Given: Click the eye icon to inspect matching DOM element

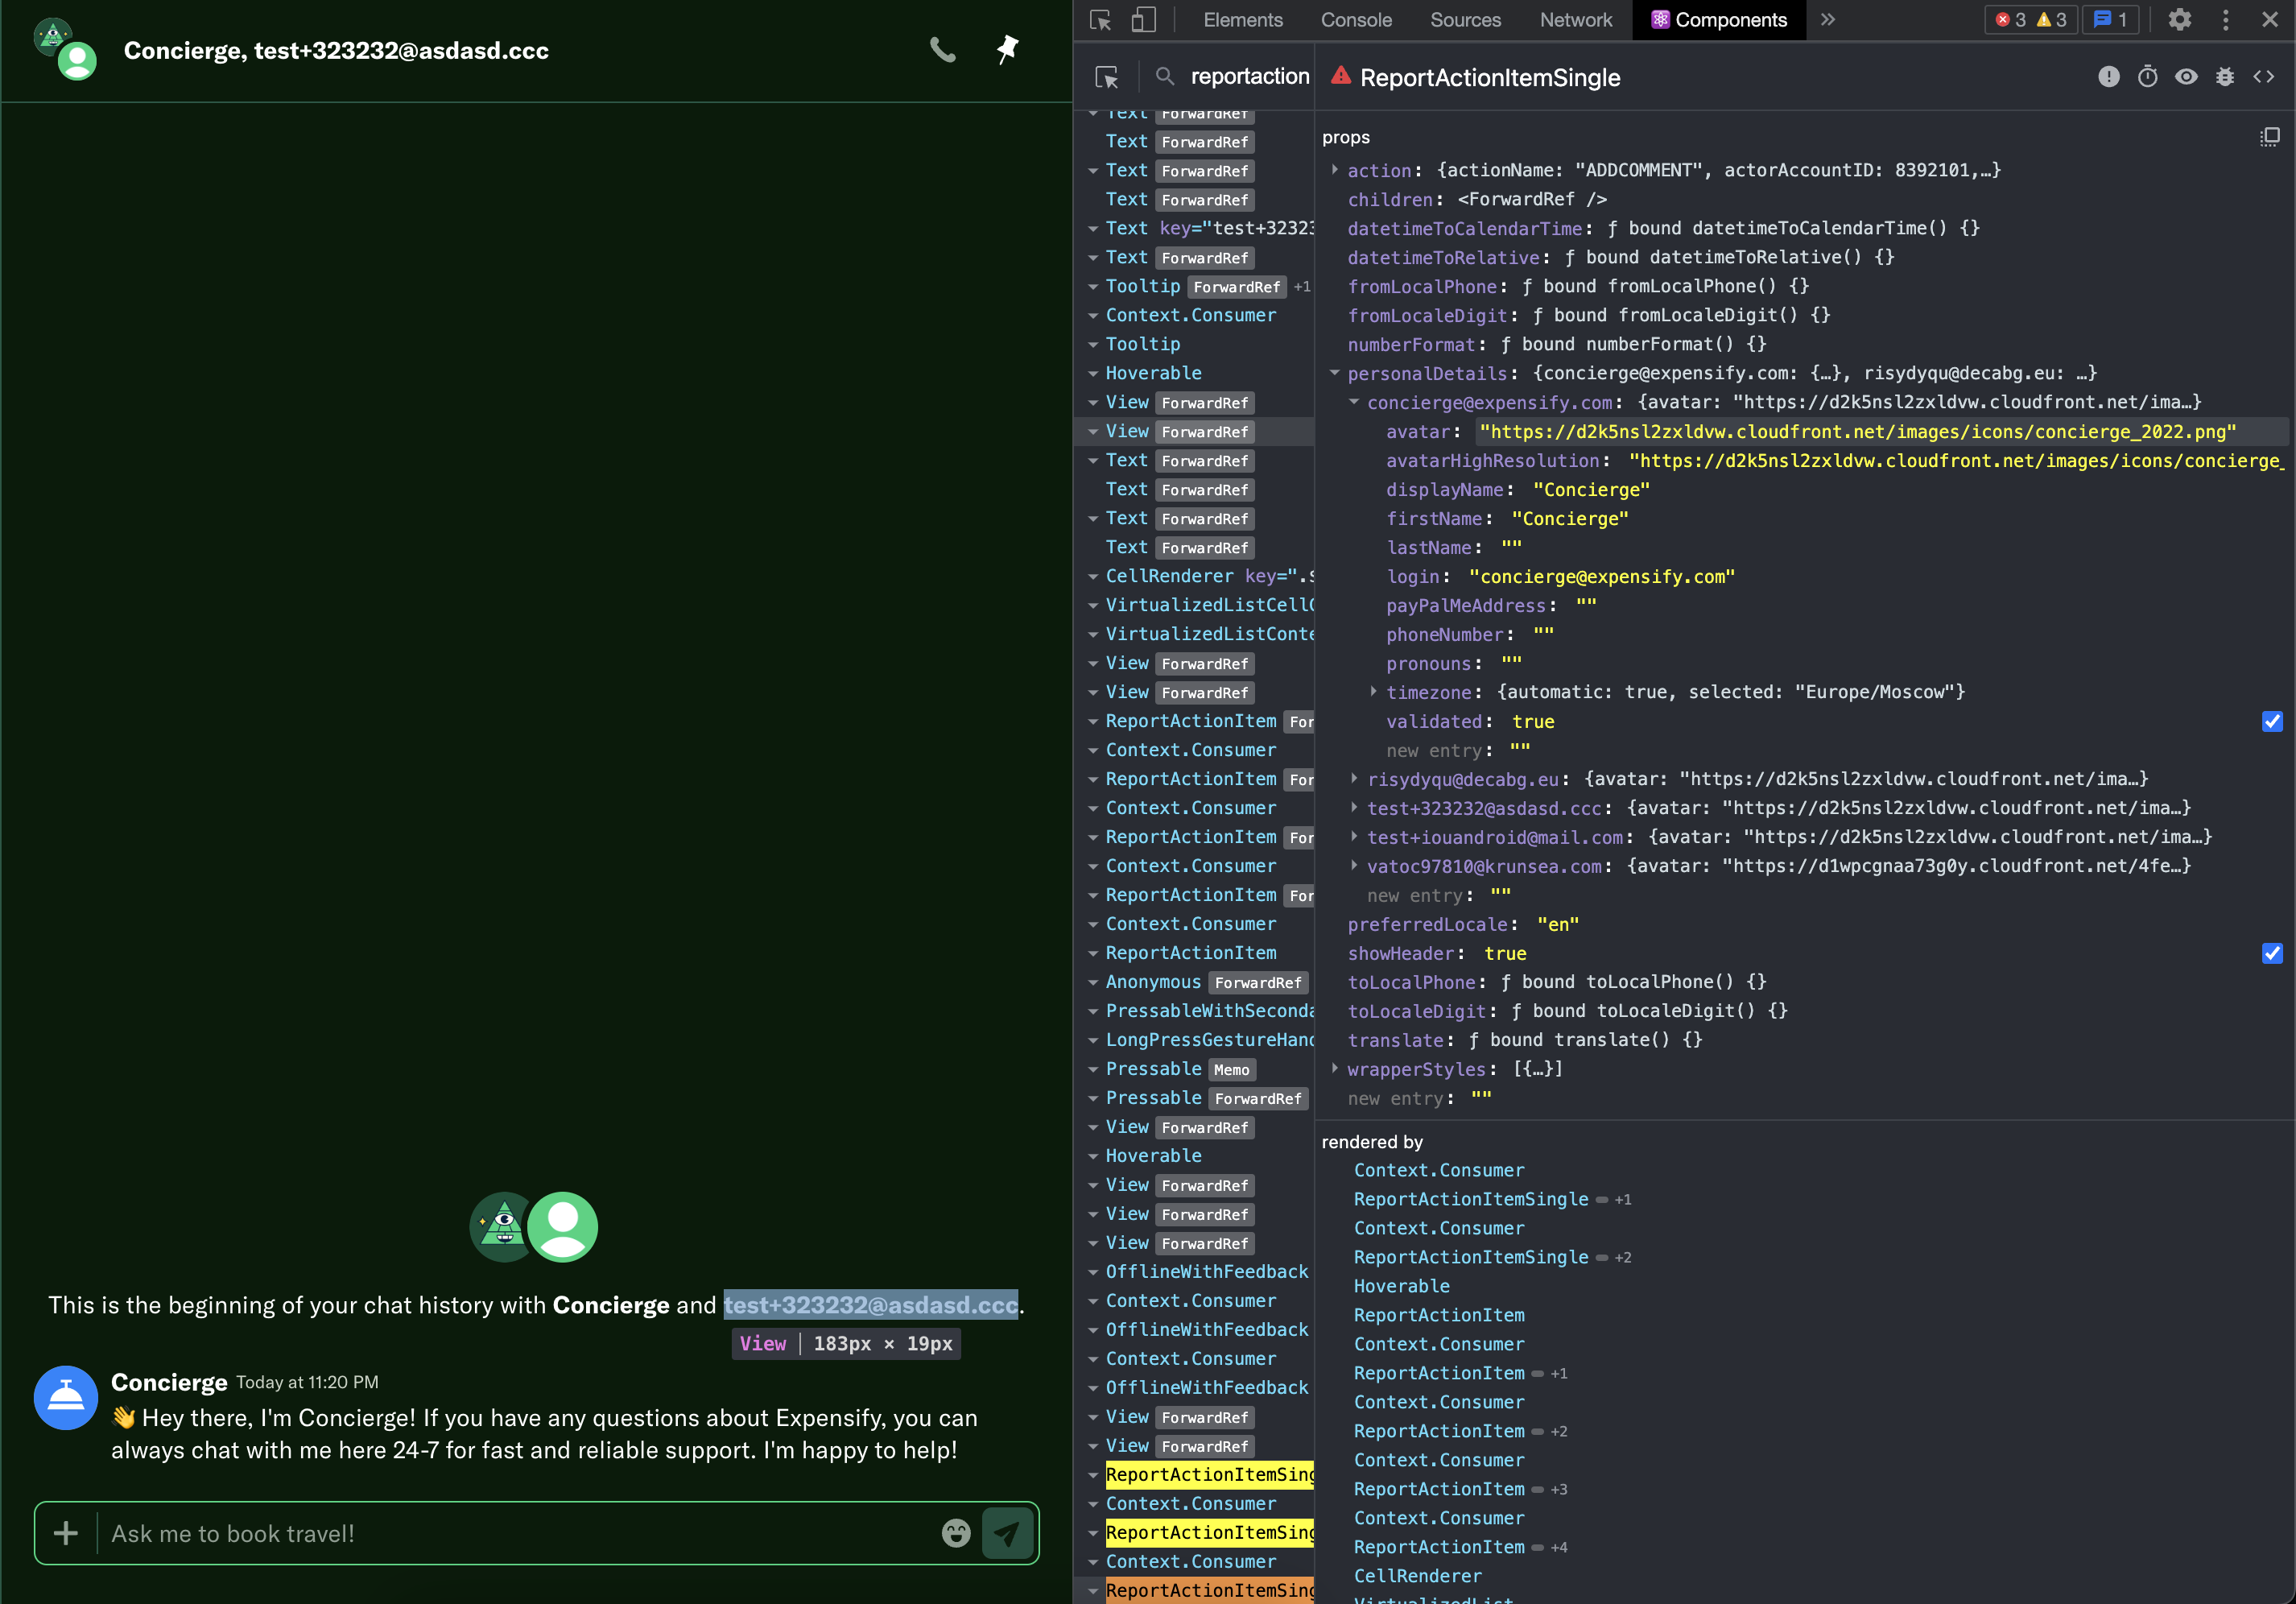Looking at the screenshot, I should pos(2186,77).
